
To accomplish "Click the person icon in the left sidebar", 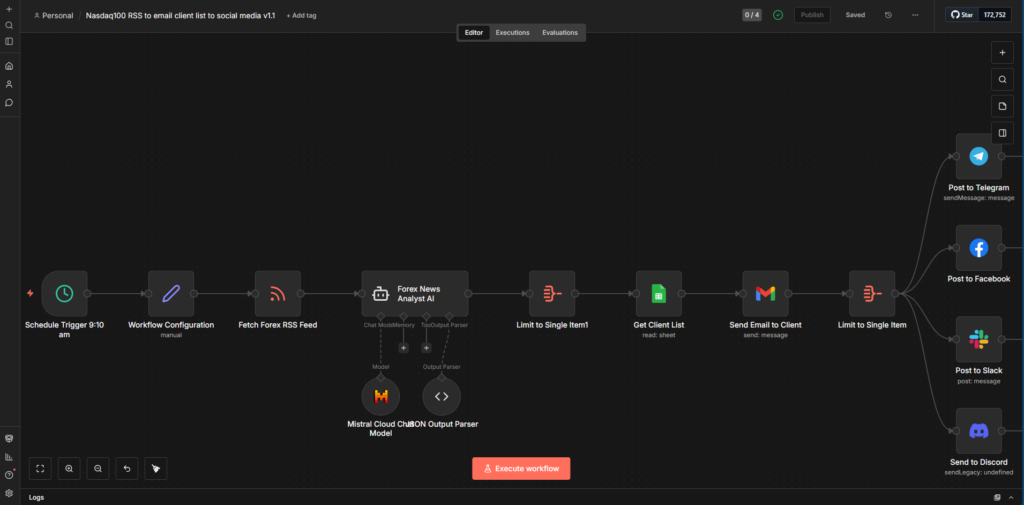I will click(x=9, y=84).
